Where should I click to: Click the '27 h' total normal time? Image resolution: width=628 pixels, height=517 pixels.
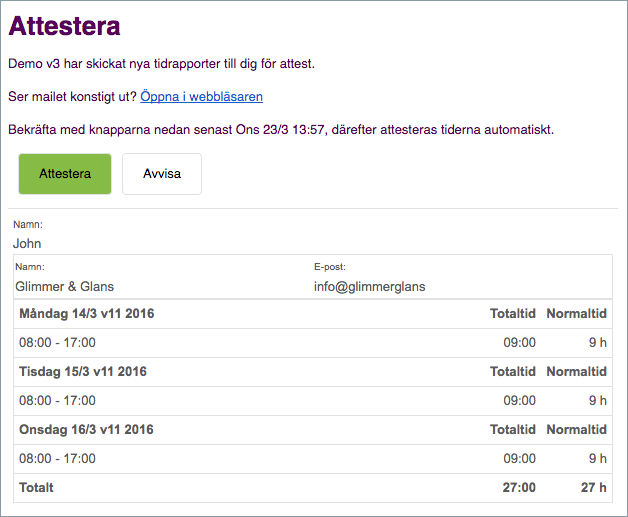(594, 488)
